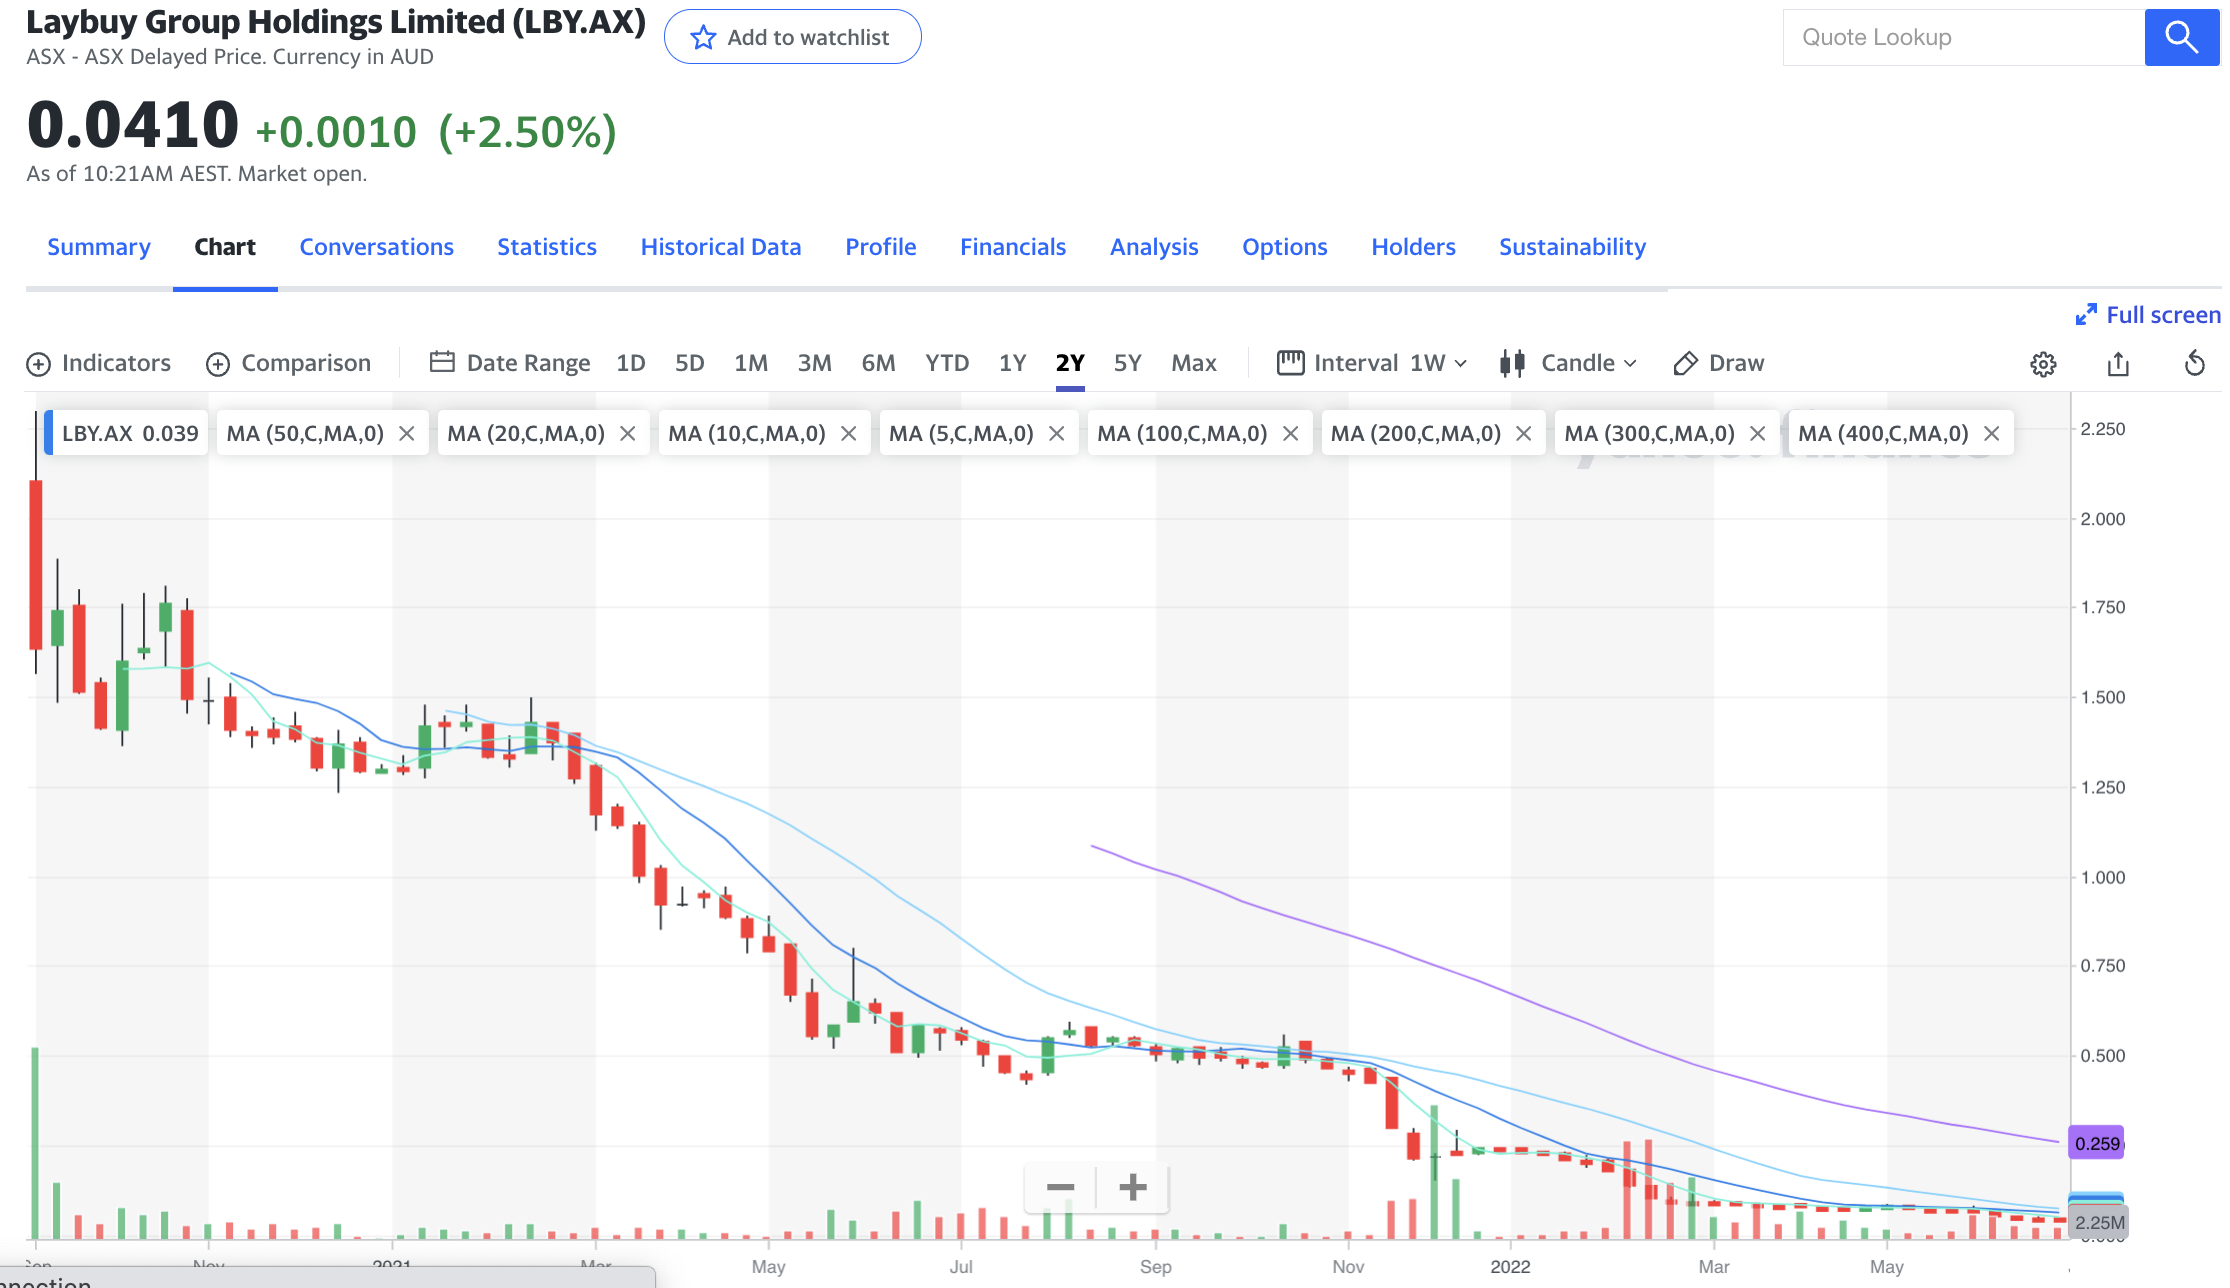Switch to the Conversations tab

pos(377,247)
